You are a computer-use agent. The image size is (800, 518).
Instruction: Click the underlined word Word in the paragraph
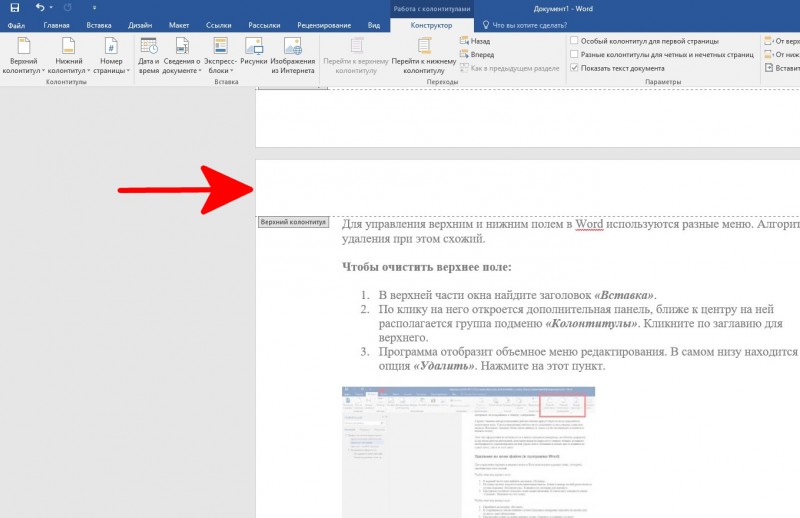(x=589, y=224)
